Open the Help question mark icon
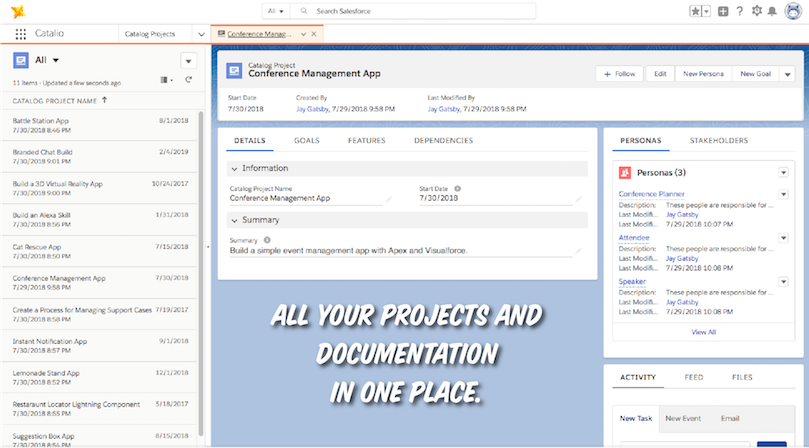The width and height of the screenshot is (809, 448). tap(739, 11)
